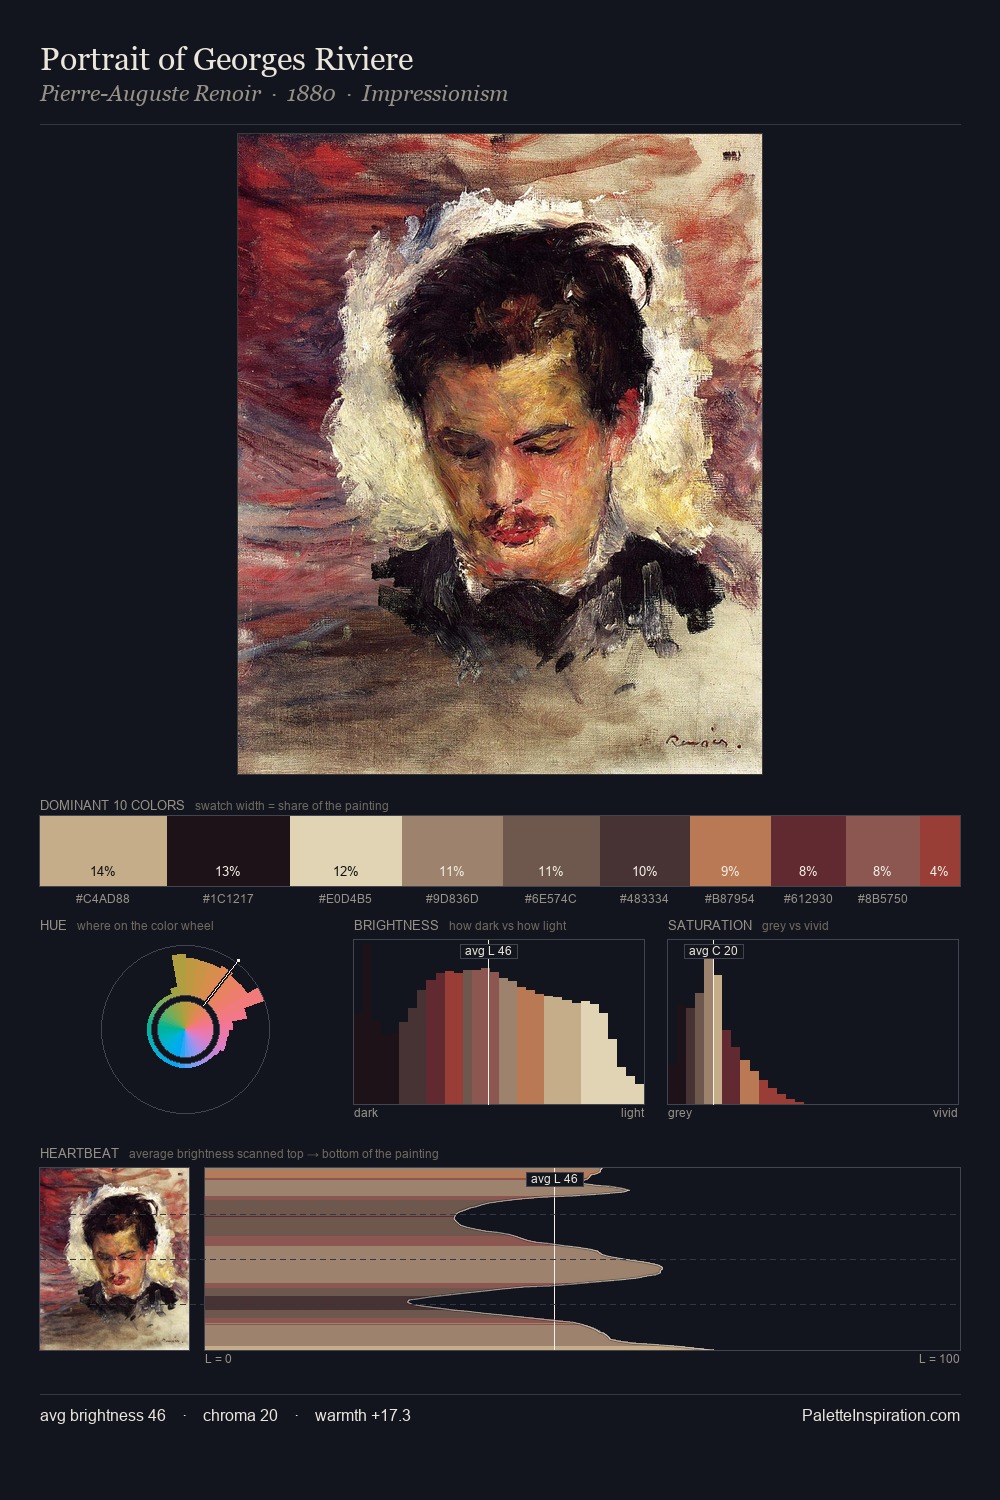Click the '#B87954' hex code text
The height and width of the screenshot is (1500, 1000).
pyautogui.click(x=730, y=898)
